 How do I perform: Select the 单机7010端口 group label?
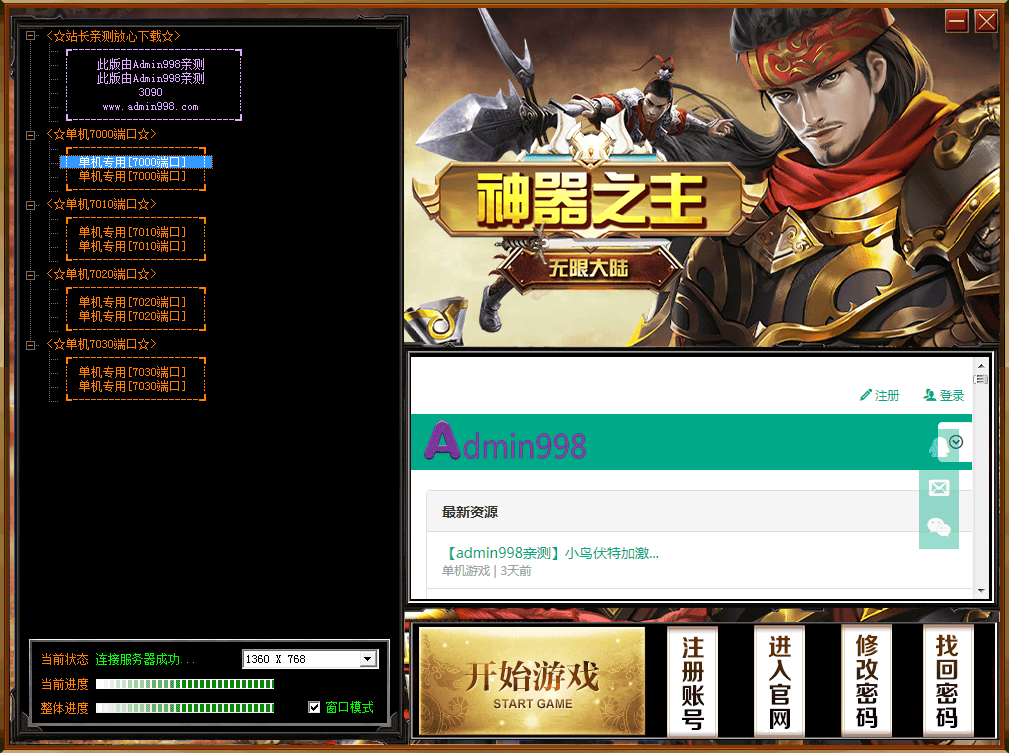pyautogui.click(x=101, y=205)
